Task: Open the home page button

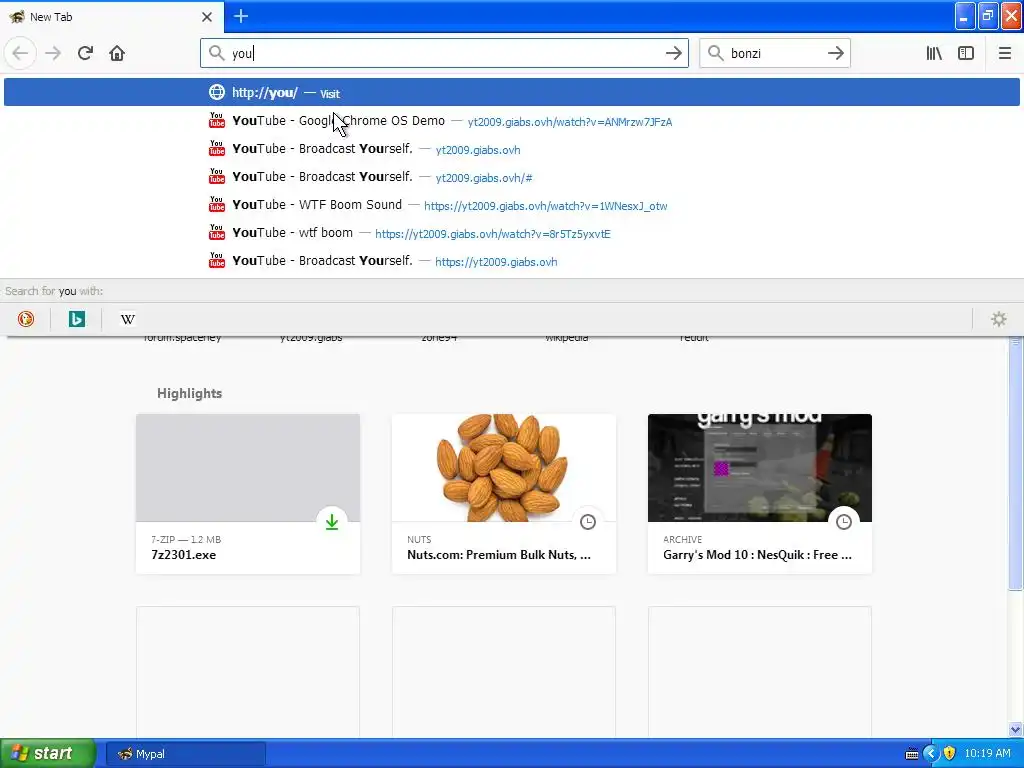Action: coord(117,53)
